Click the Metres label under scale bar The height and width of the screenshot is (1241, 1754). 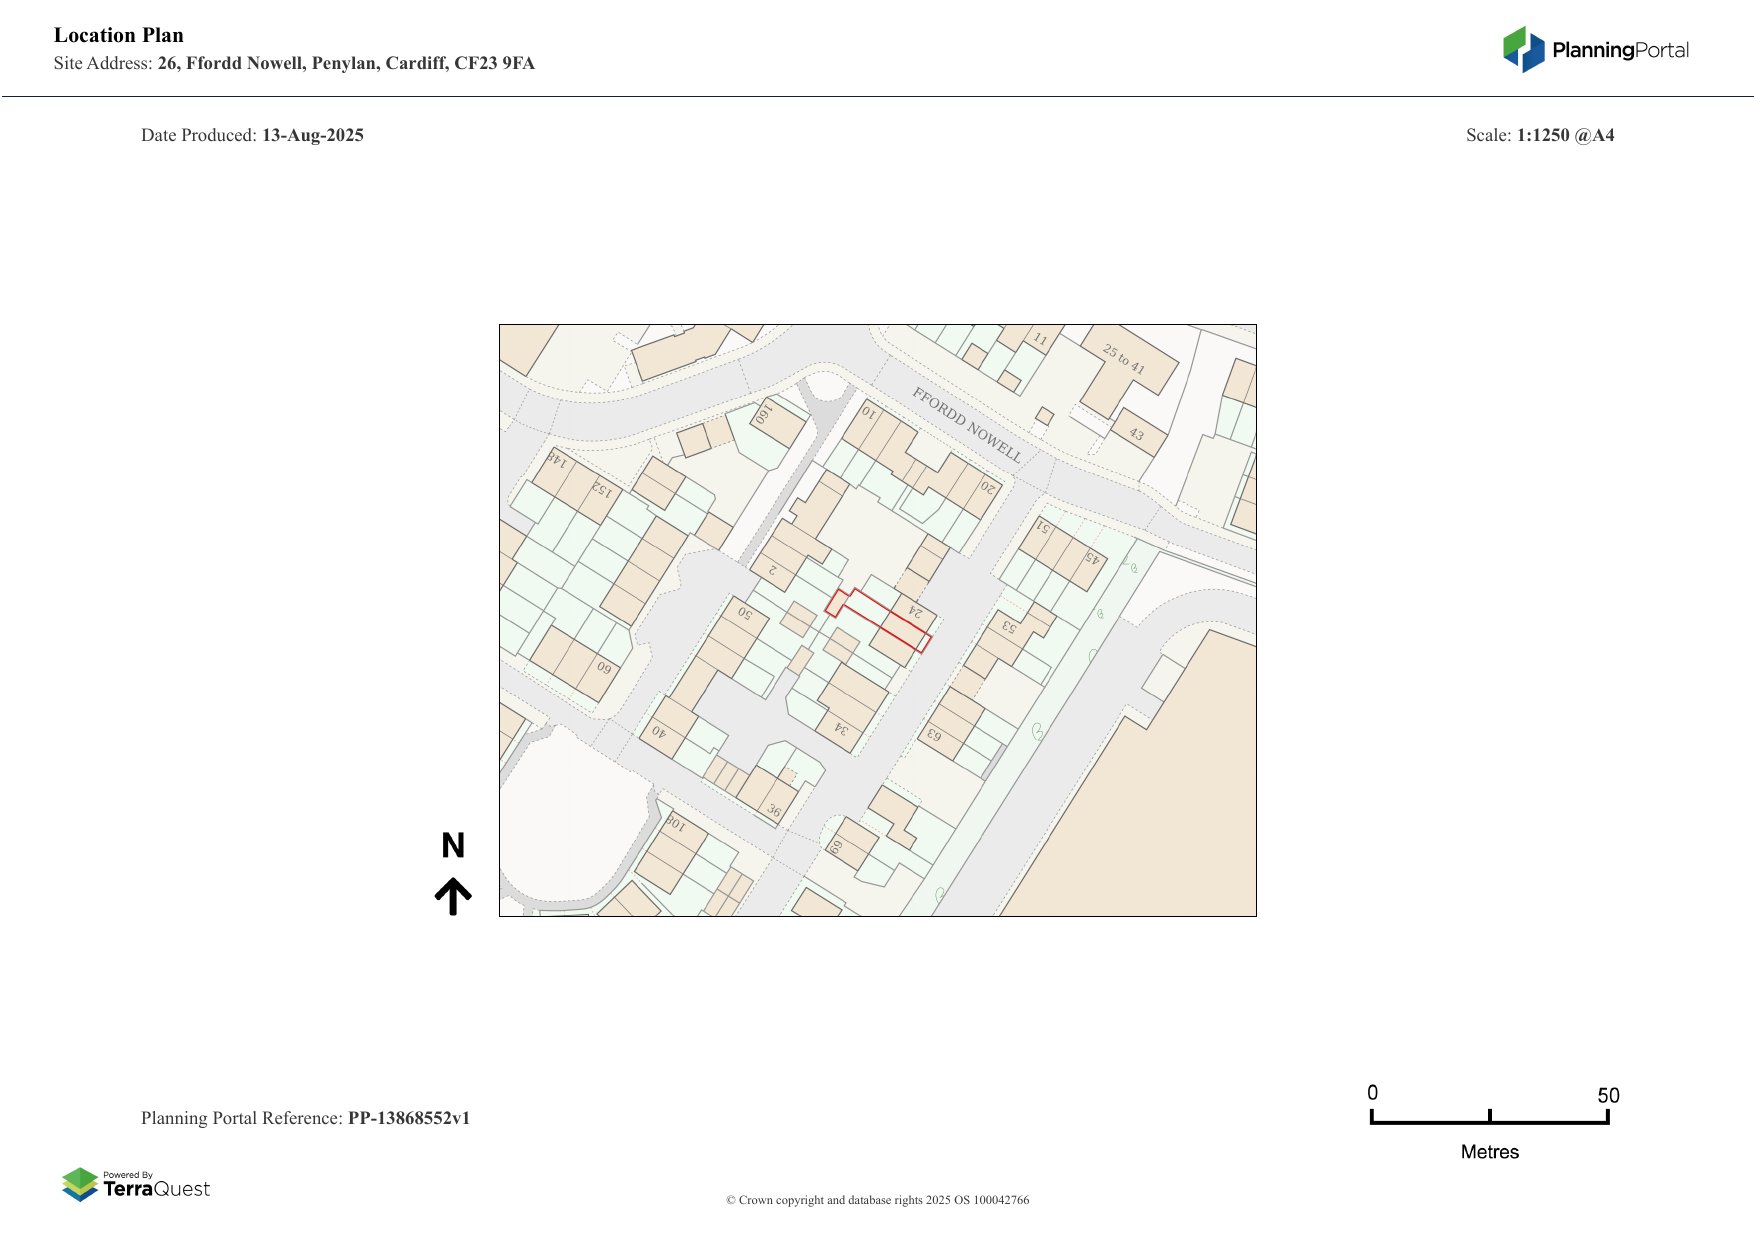(x=1489, y=1152)
